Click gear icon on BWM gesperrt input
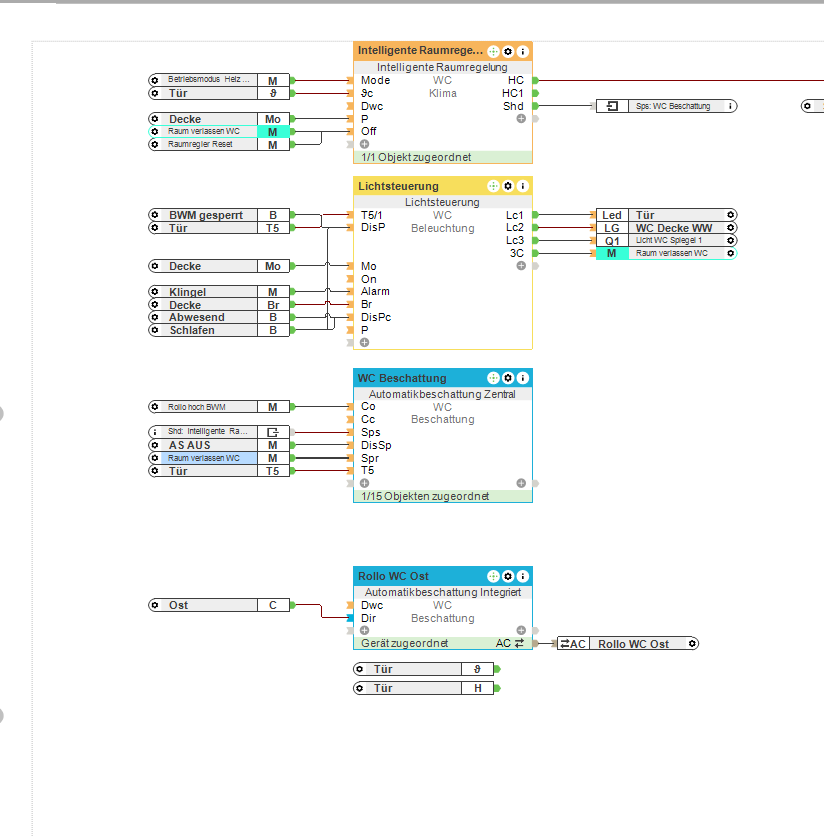The width and height of the screenshot is (824, 836). 155,215
